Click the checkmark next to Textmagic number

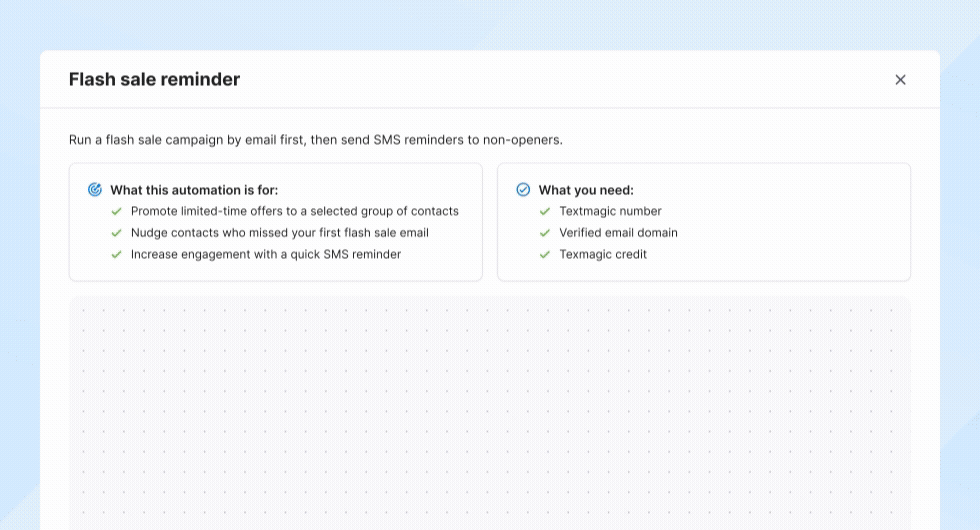click(x=545, y=212)
